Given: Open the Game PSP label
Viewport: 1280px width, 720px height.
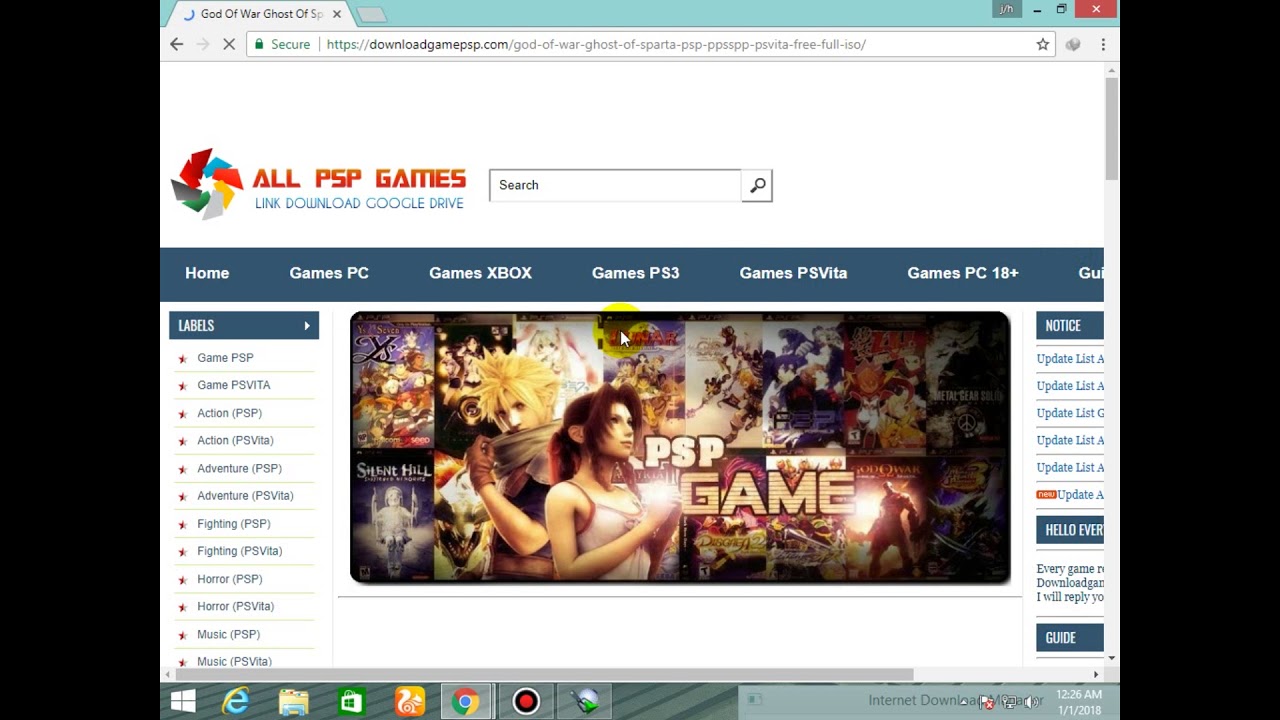Looking at the screenshot, I should [225, 358].
